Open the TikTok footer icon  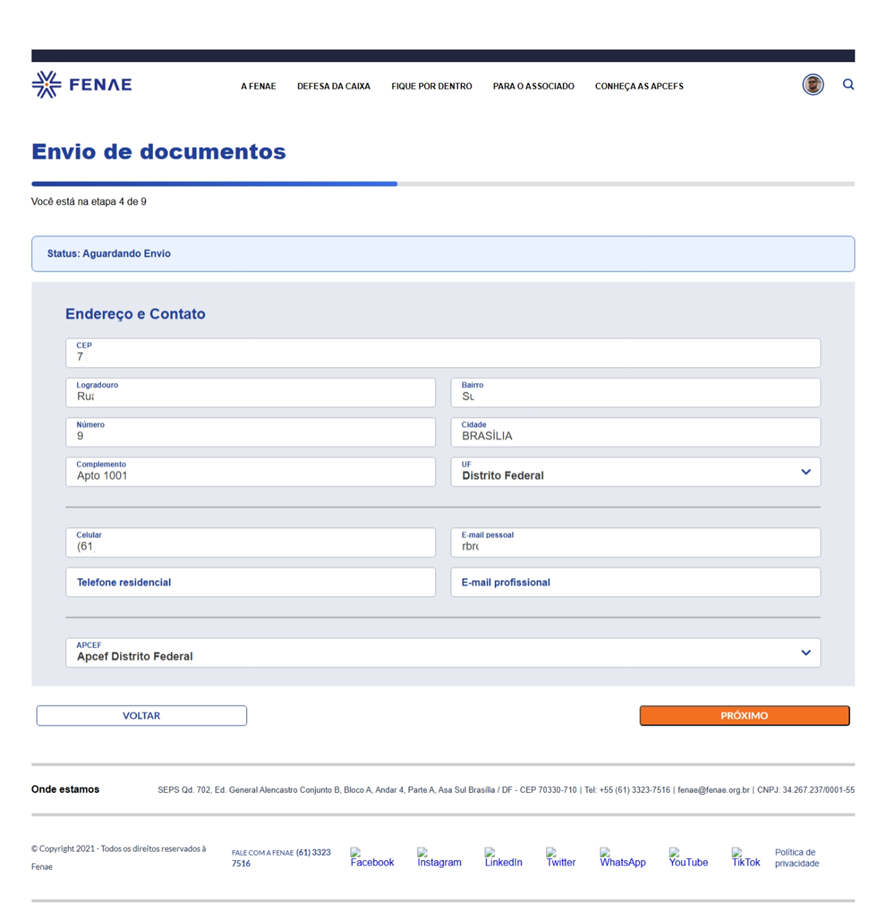[x=745, y=857]
